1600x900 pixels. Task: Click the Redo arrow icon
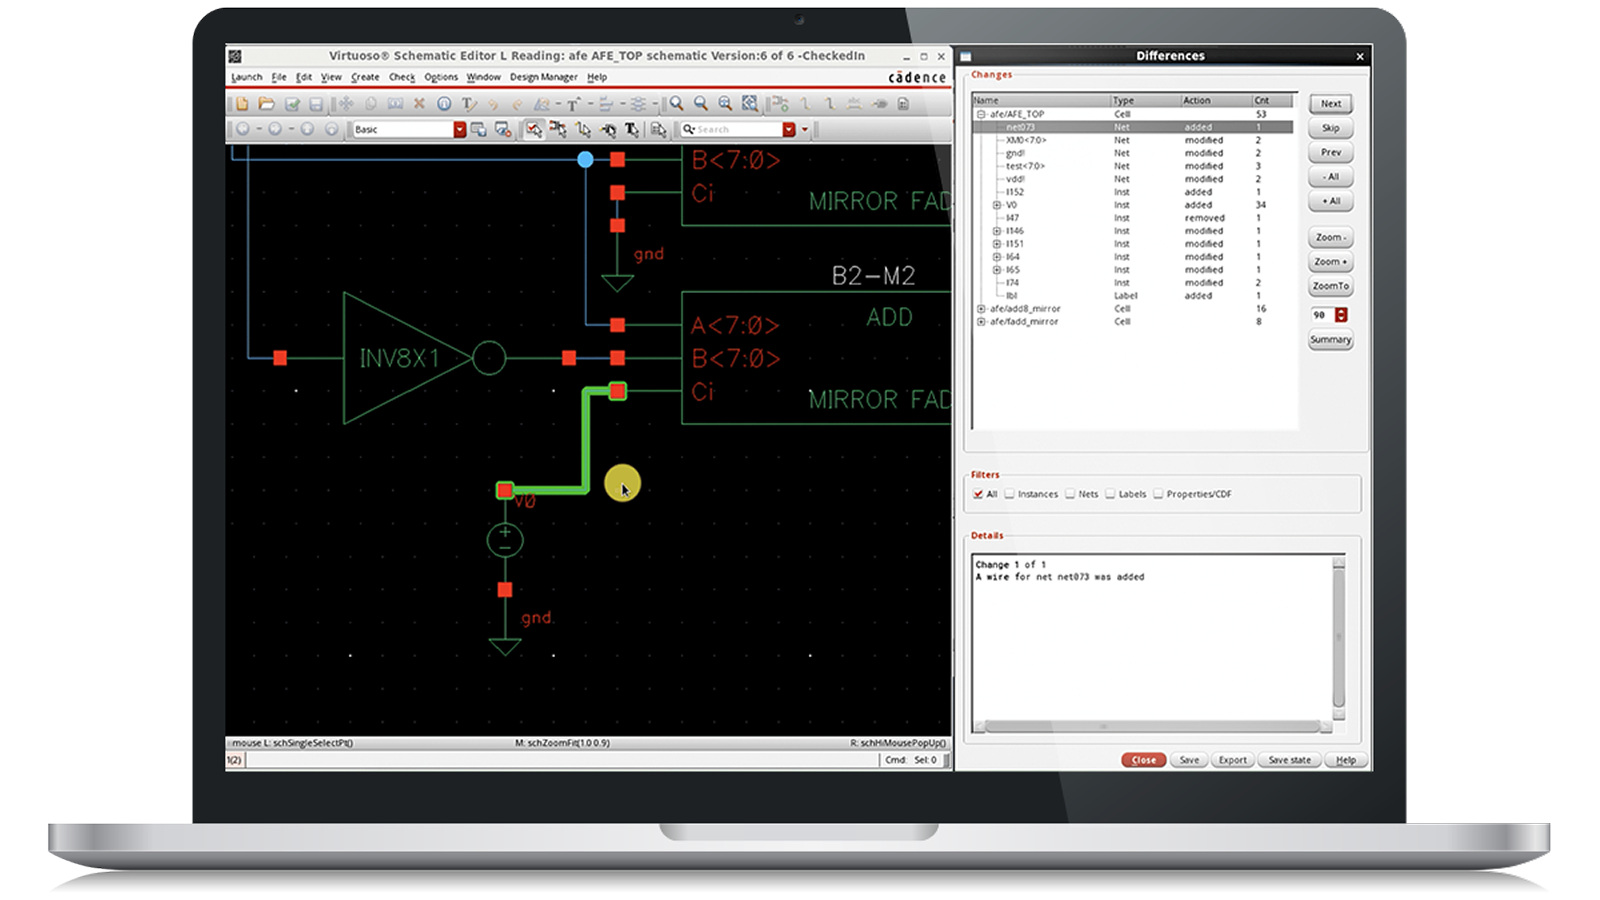coord(517,104)
